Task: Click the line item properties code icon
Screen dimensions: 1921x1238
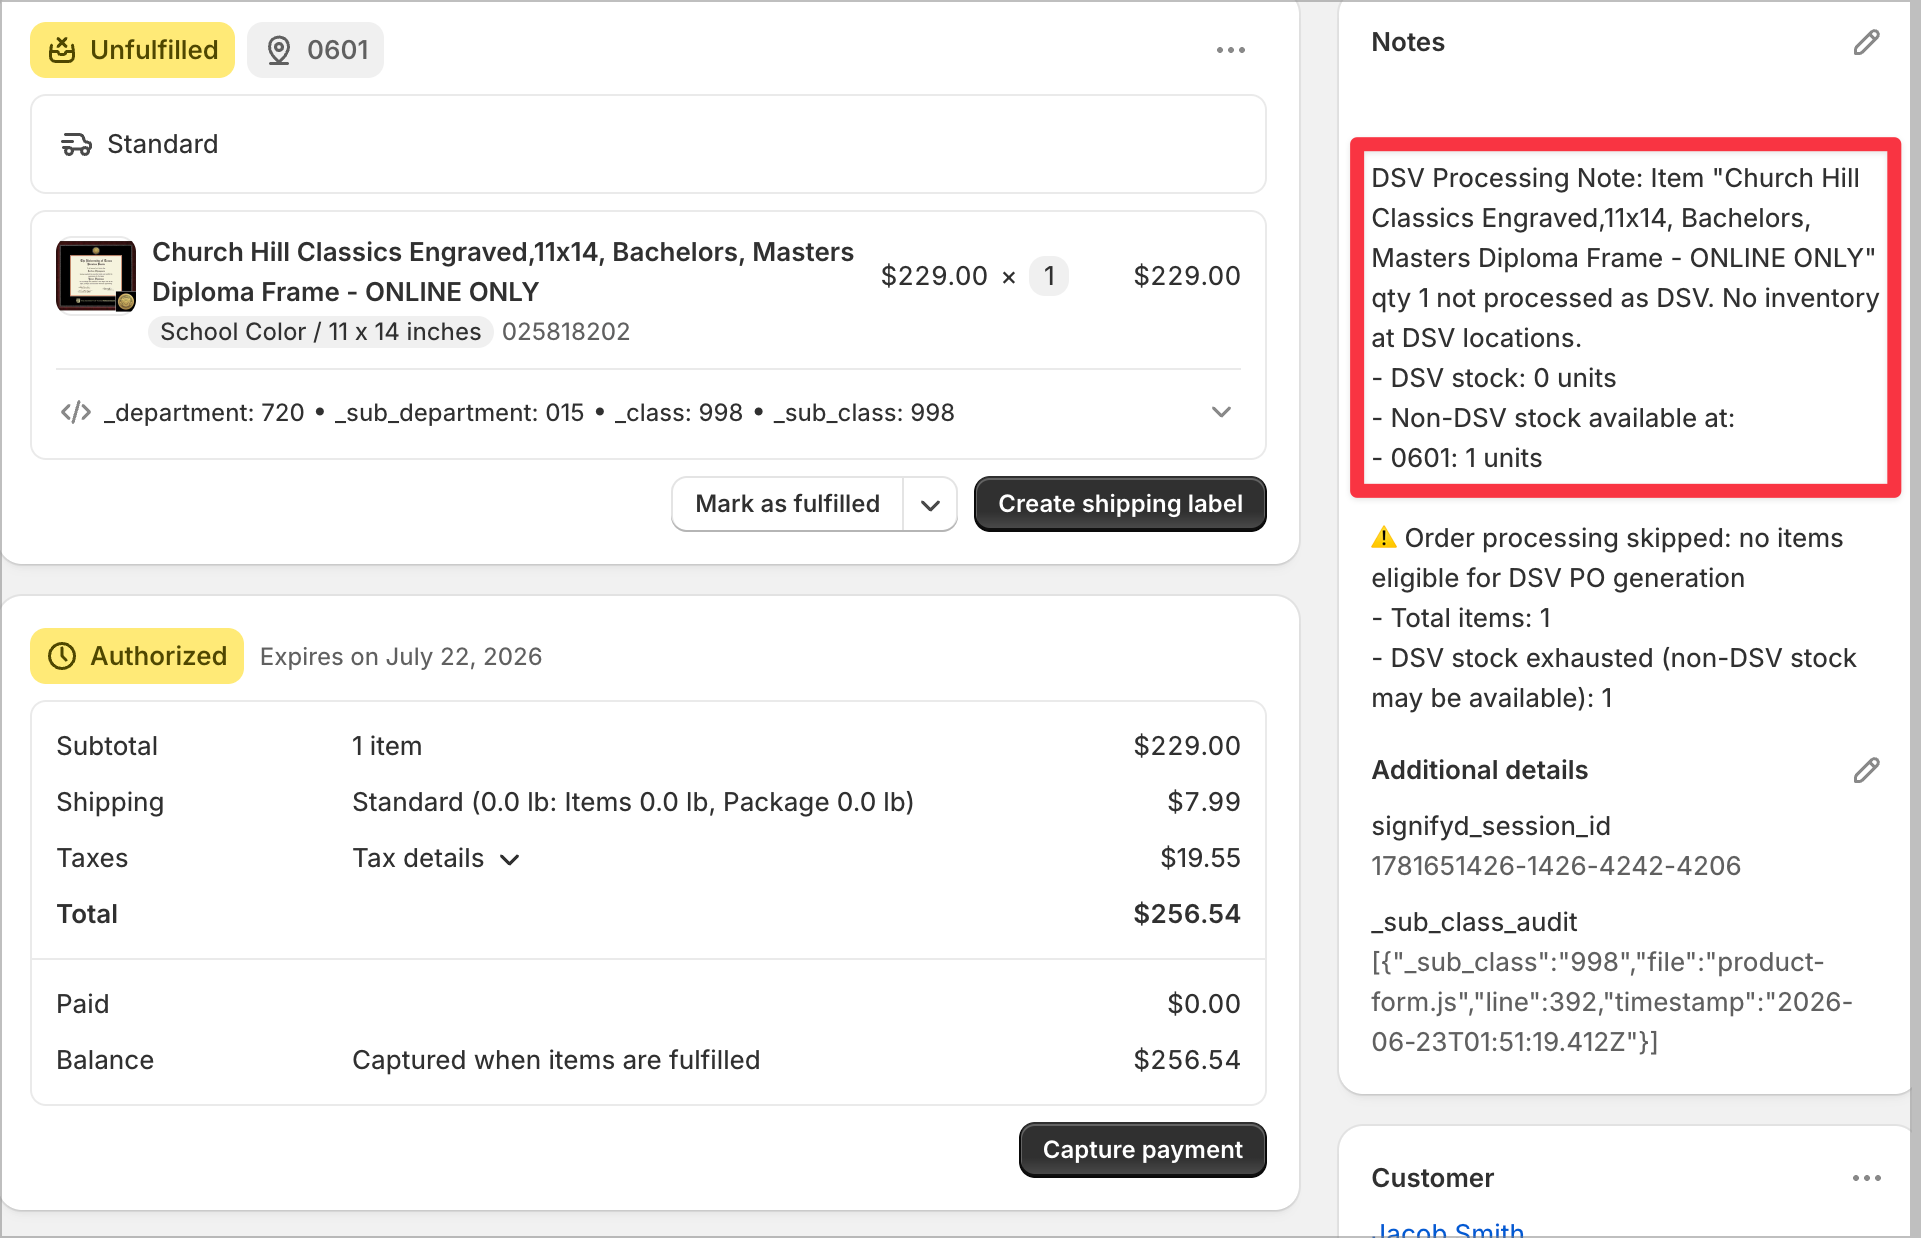Action: pyautogui.click(x=76, y=412)
